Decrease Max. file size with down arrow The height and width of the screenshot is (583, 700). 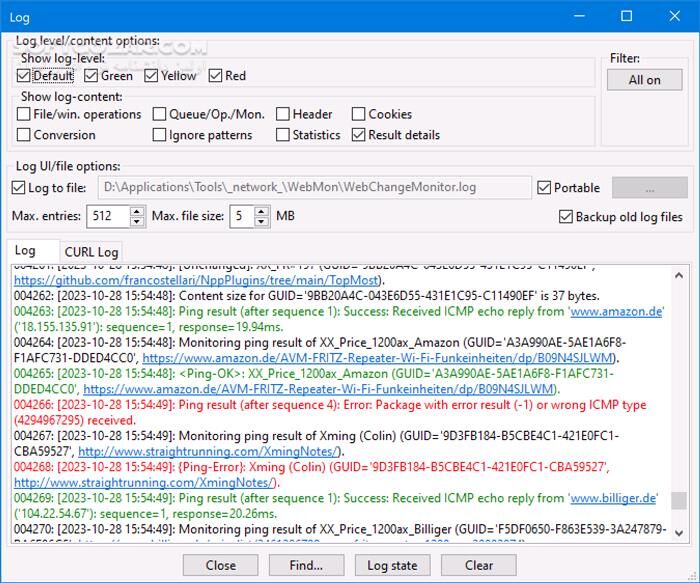point(262,221)
